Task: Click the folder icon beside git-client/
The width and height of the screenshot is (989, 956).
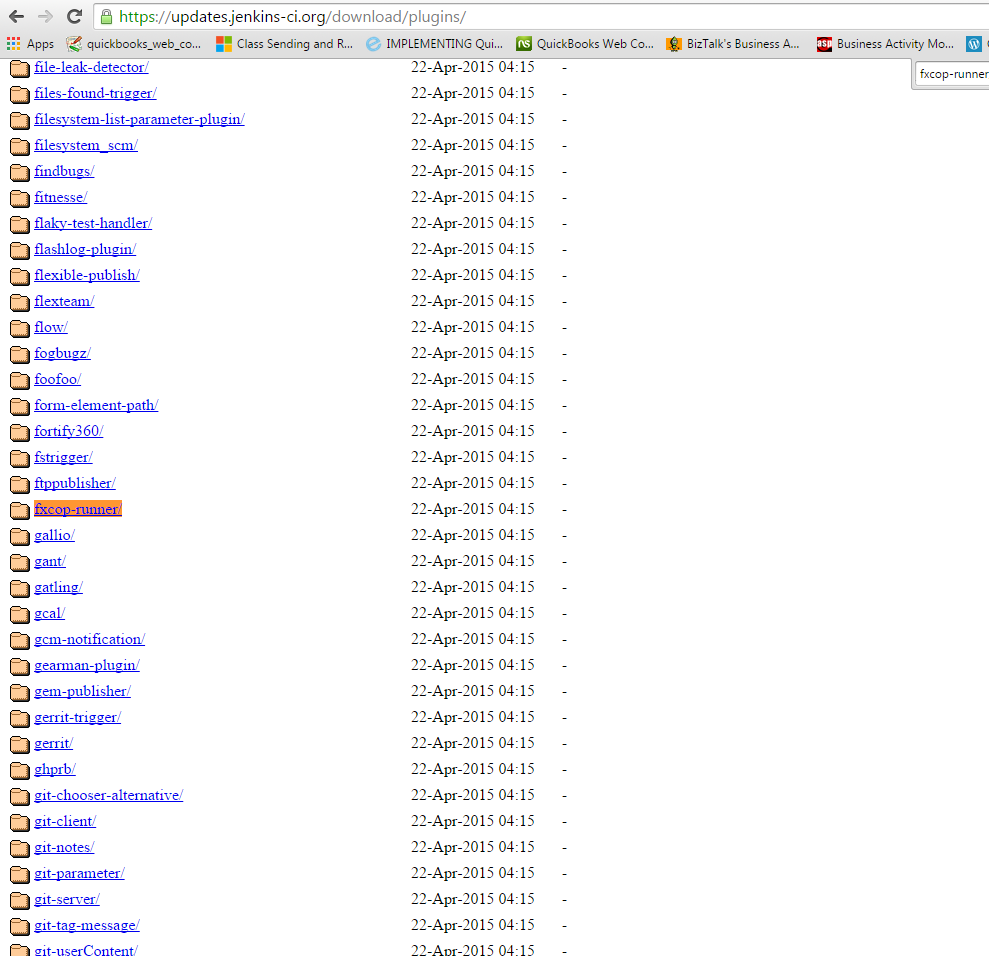Action: pyautogui.click(x=20, y=822)
